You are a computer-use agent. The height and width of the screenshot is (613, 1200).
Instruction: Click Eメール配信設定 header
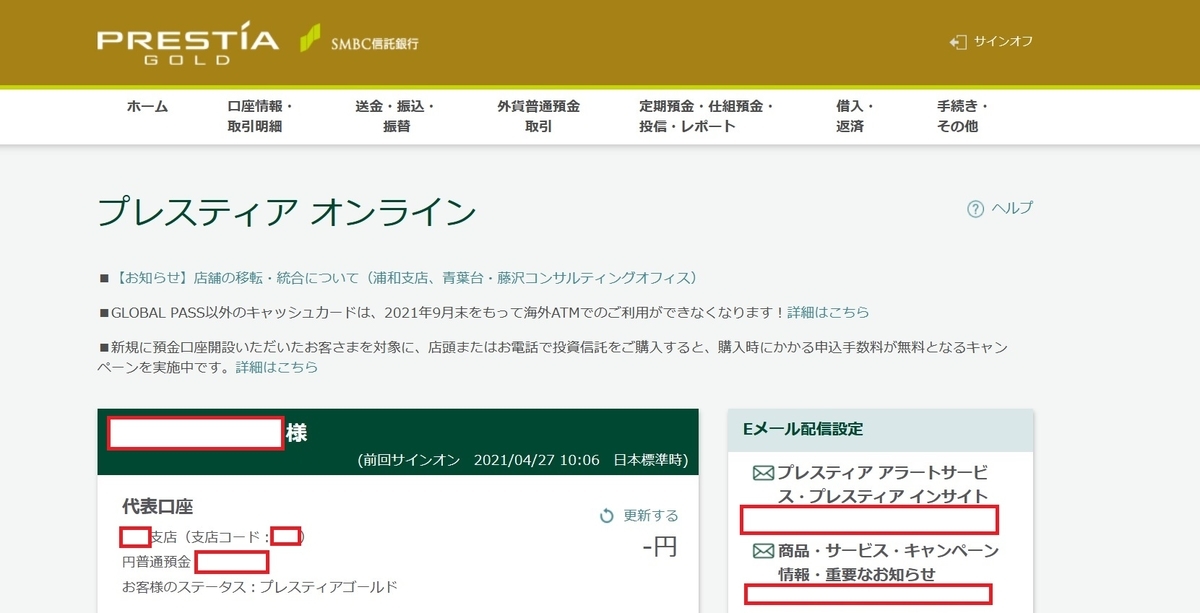(803, 429)
